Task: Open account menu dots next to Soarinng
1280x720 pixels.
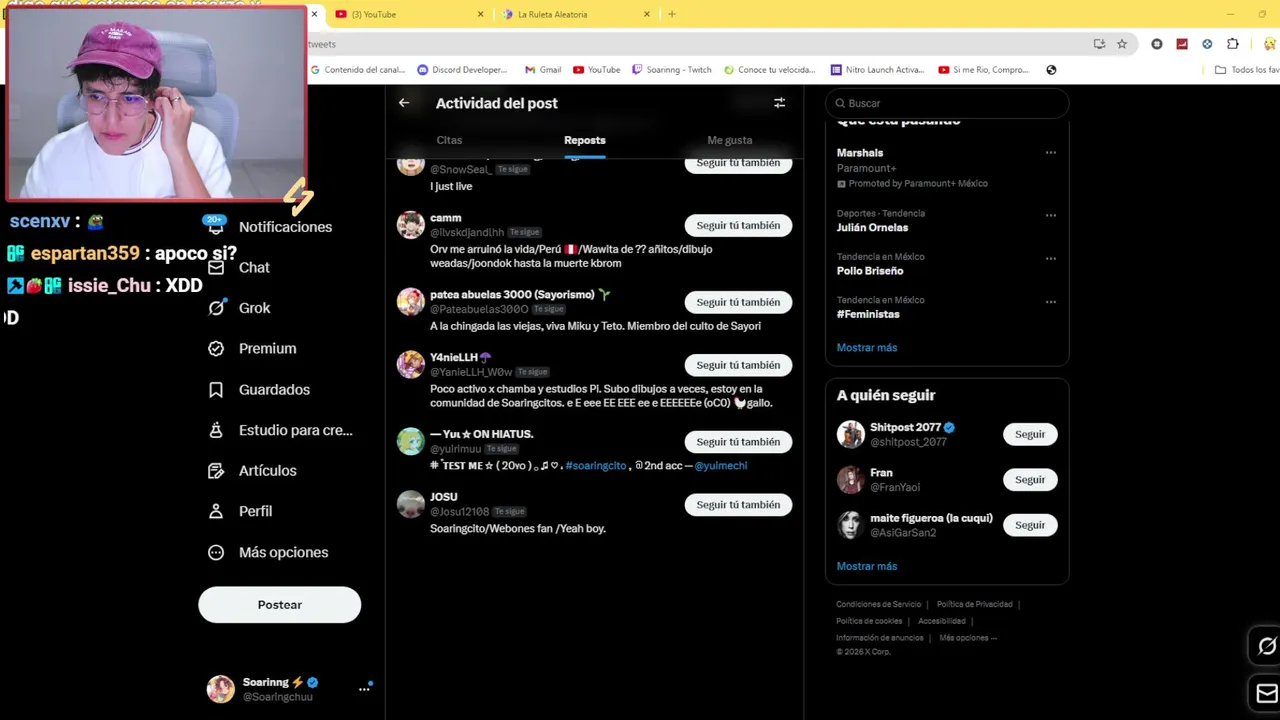Action: [365, 688]
